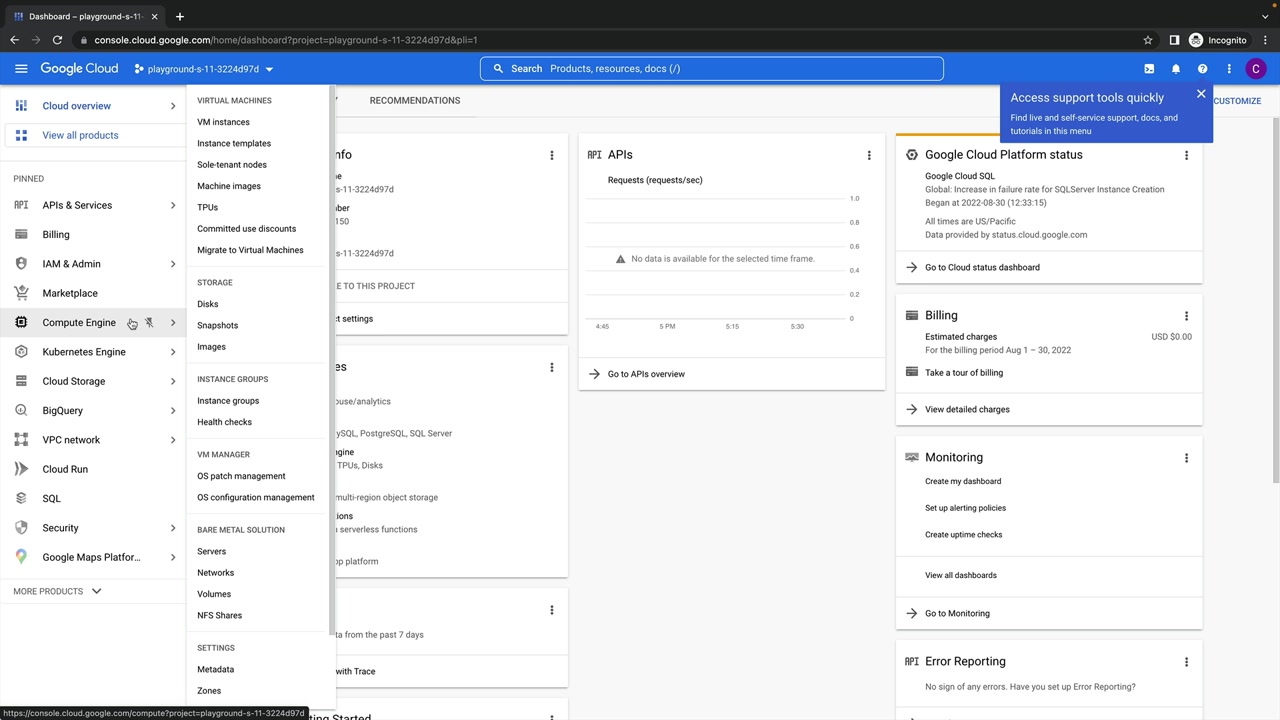Open the project selector playground-s-11-3224d97d
The height and width of the screenshot is (720, 1280).
pyautogui.click(x=204, y=69)
